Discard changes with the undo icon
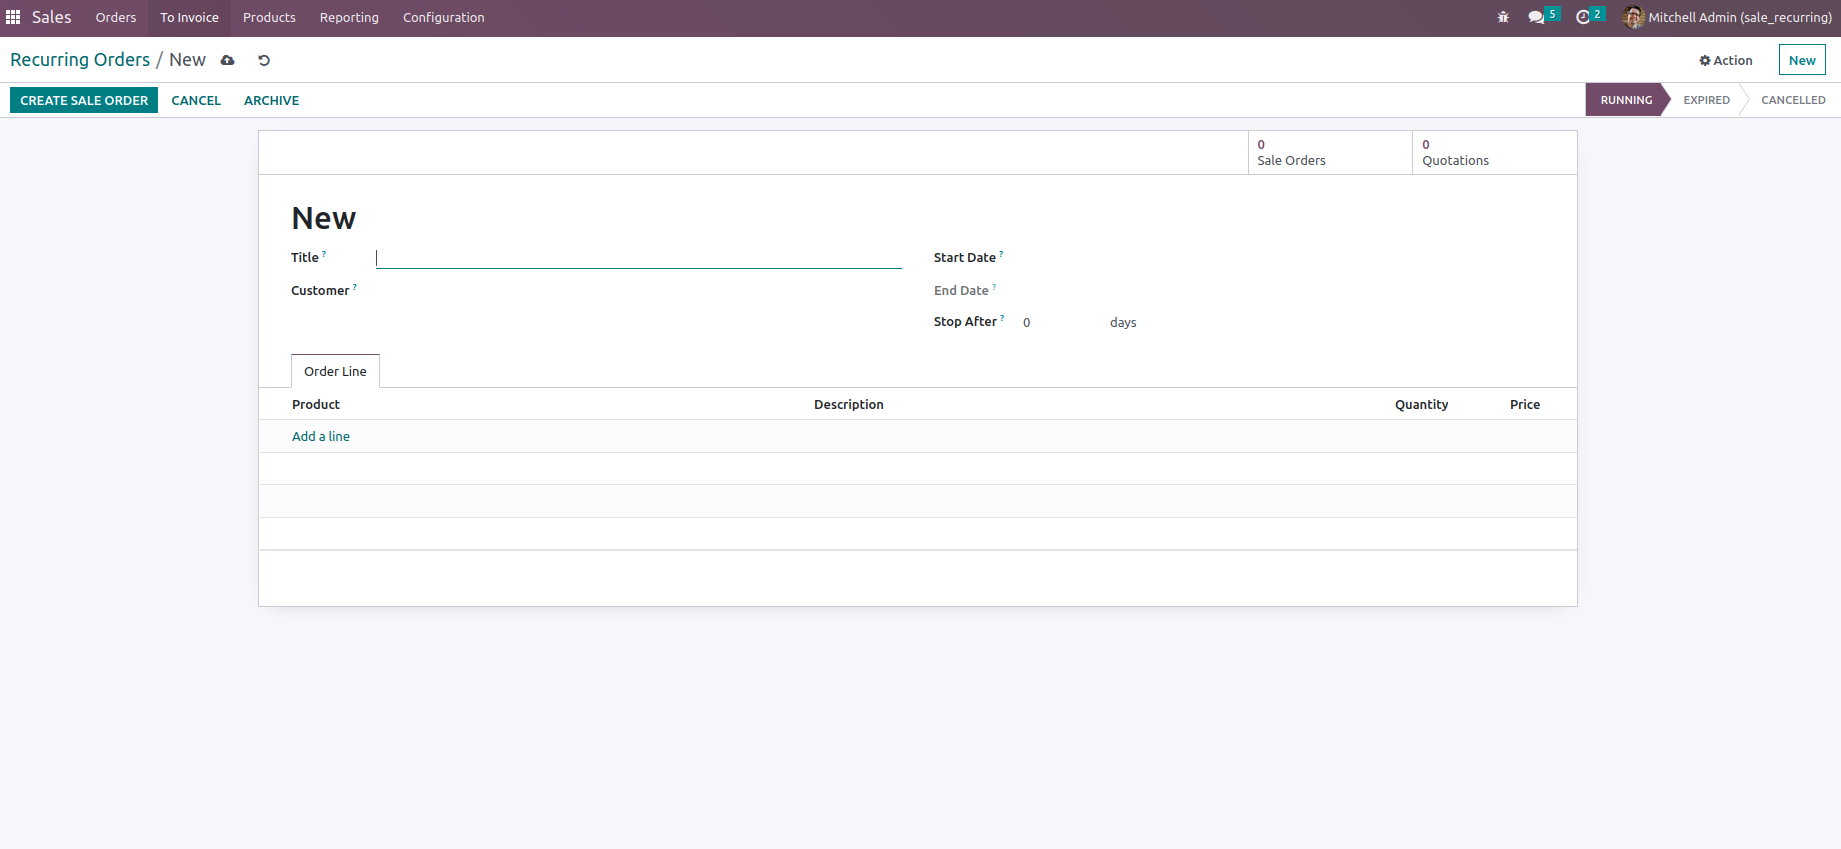This screenshot has height=849, width=1841. pyautogui.click(x=264, y=60)
